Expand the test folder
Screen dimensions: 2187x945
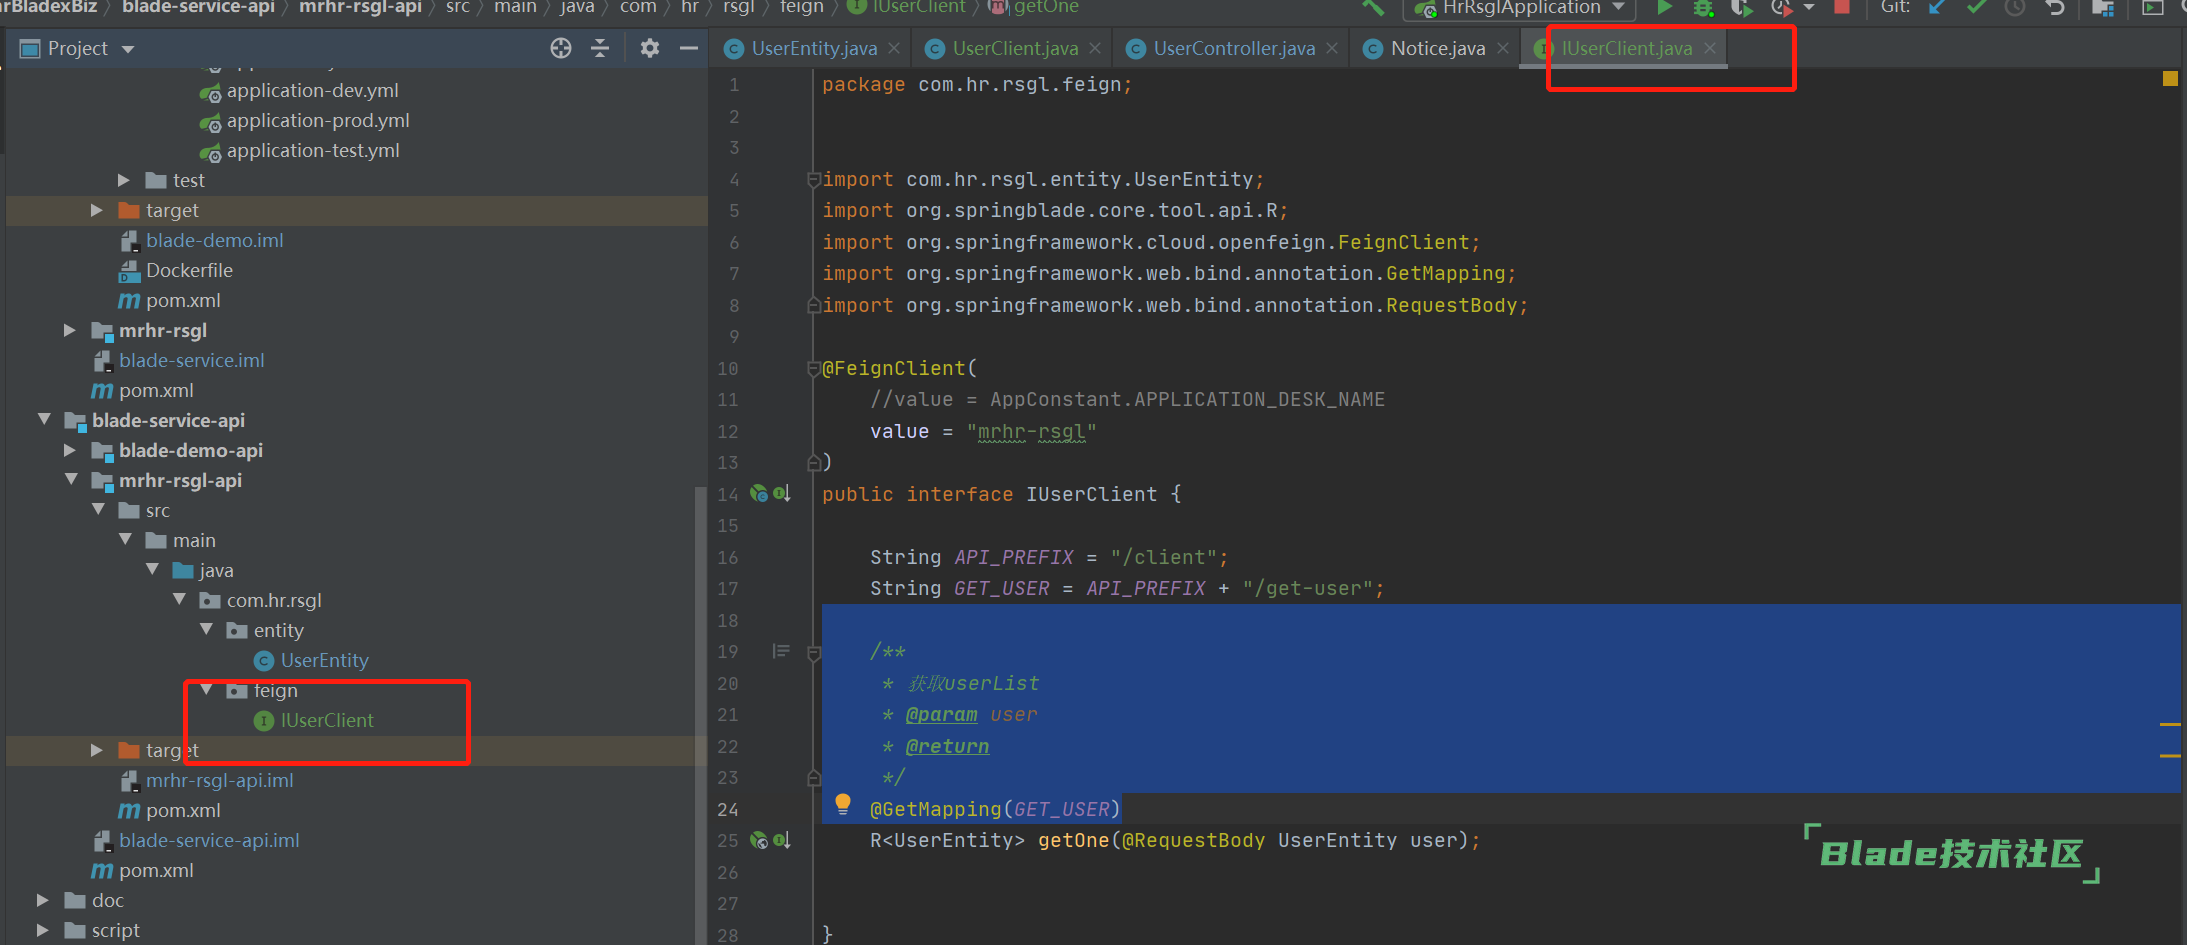124,180
